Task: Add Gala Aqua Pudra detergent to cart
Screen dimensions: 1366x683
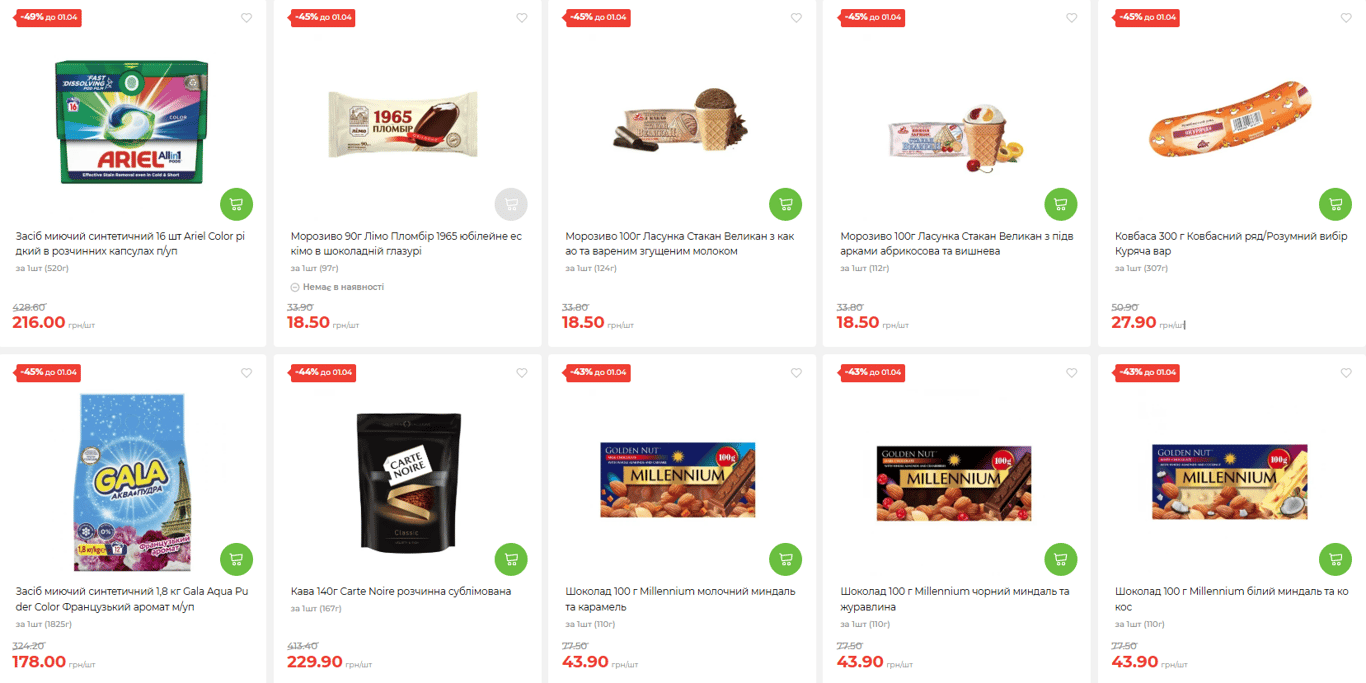Action: [236, 559]
